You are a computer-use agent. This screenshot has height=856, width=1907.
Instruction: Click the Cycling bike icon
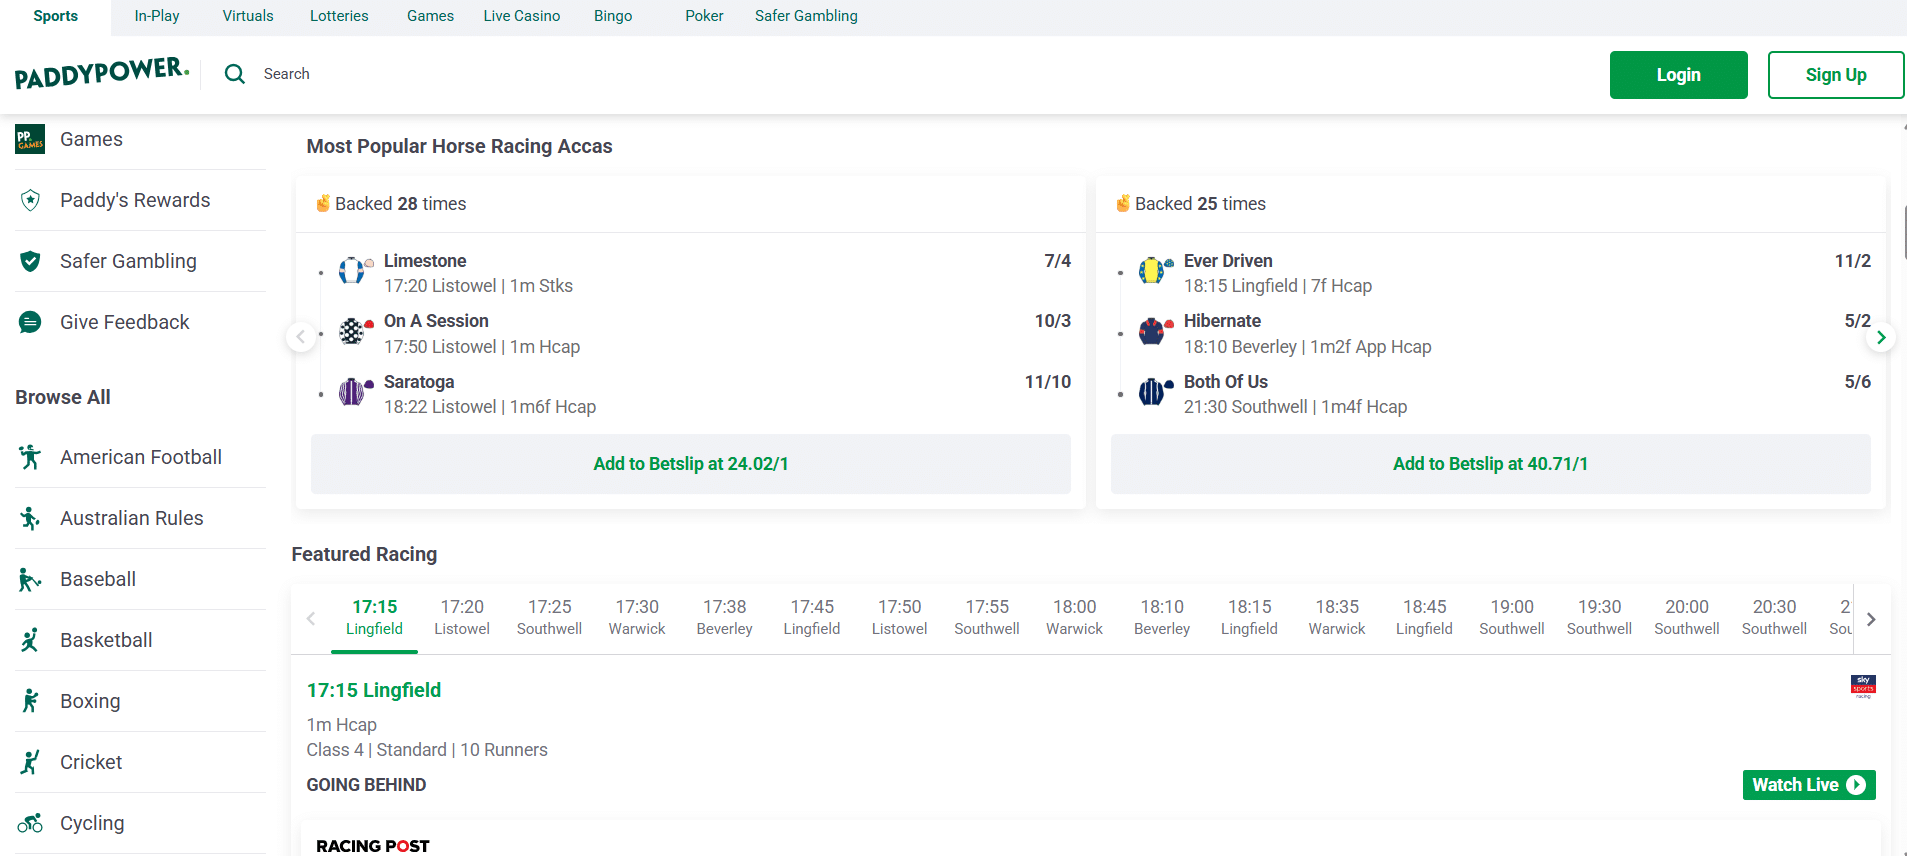pos(30,823)
